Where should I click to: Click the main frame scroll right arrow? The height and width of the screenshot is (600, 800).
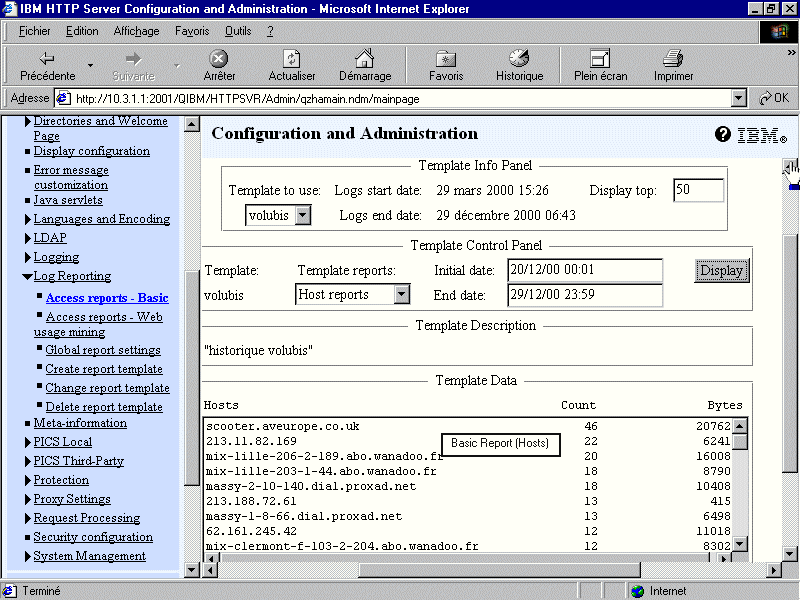click(773, 570)
